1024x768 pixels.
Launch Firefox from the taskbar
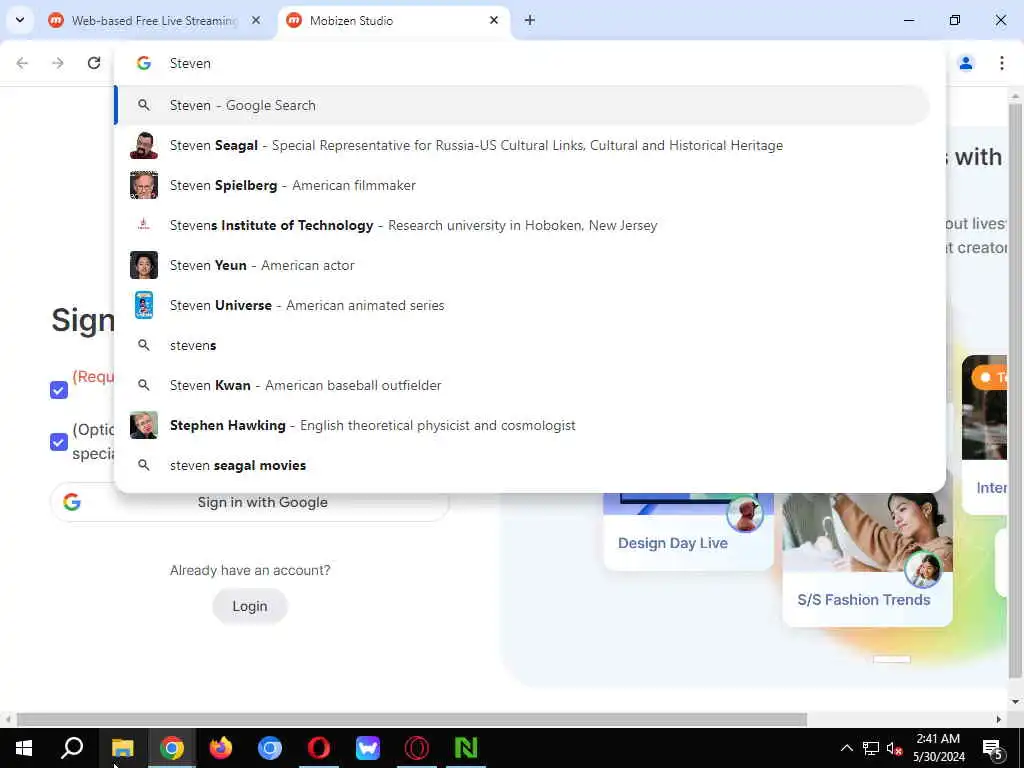(221, 748)
